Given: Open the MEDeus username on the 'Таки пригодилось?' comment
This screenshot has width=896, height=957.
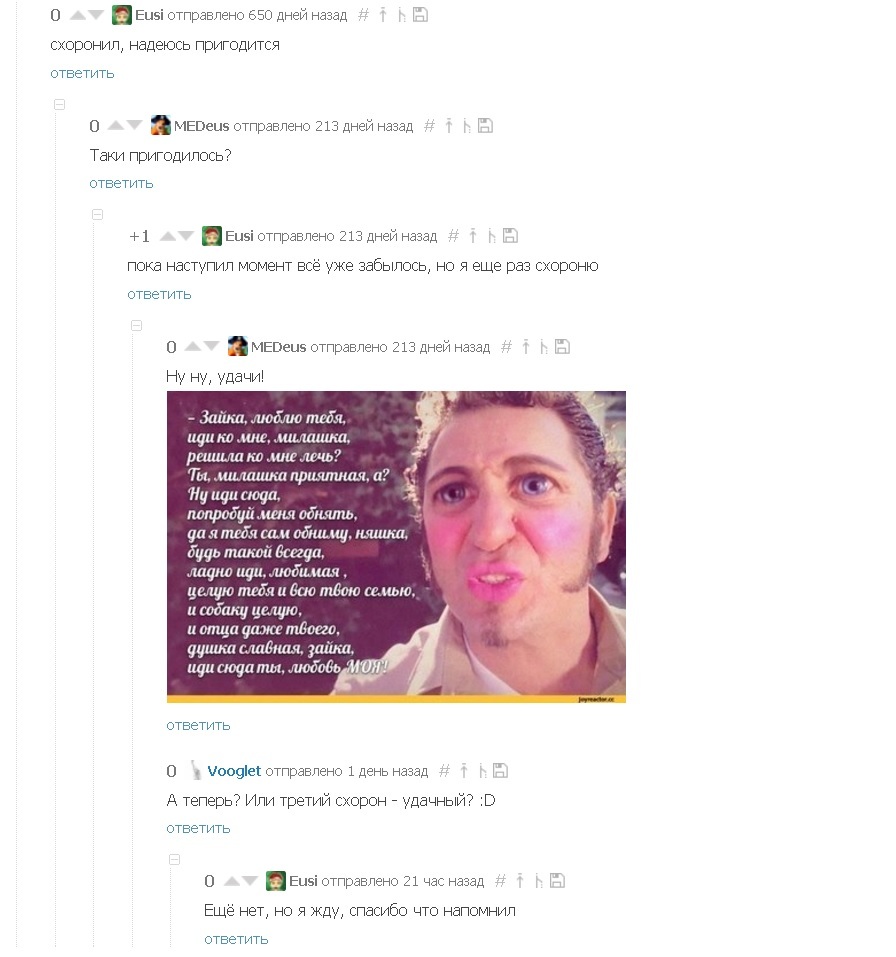Looking at the screenshot, I should point(201,126).
